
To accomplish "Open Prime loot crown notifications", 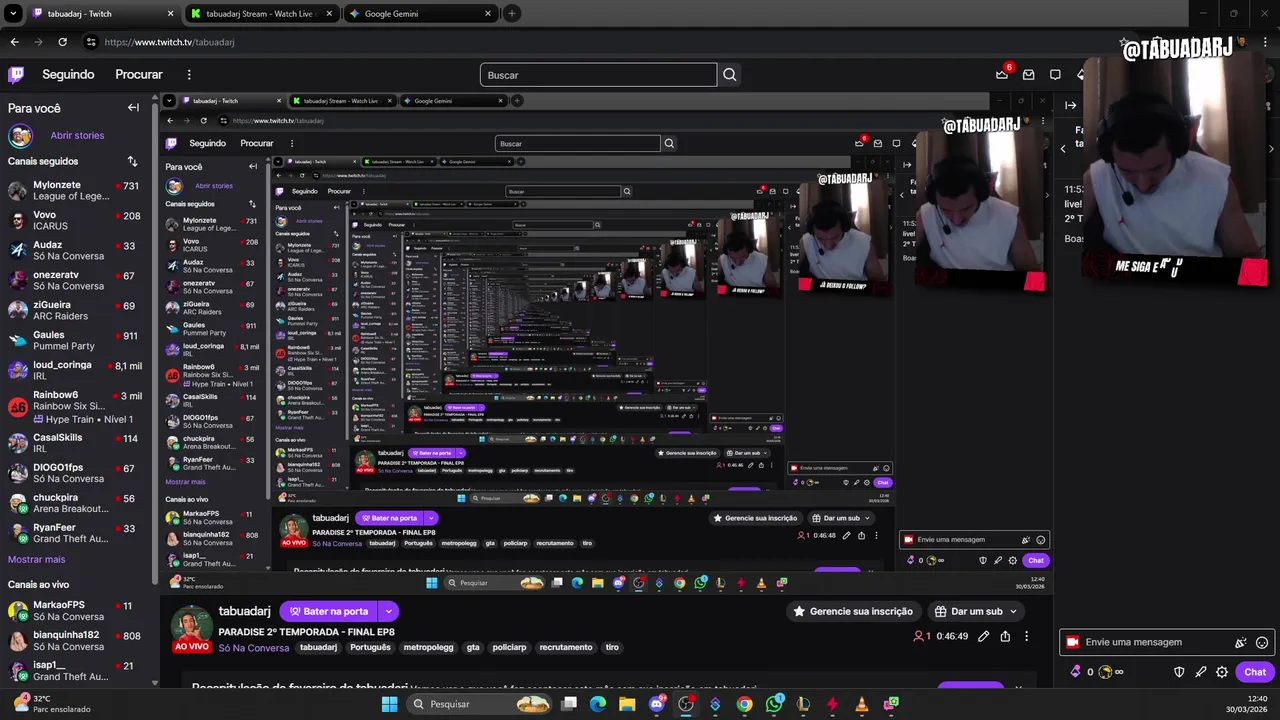I will 1002,74.
